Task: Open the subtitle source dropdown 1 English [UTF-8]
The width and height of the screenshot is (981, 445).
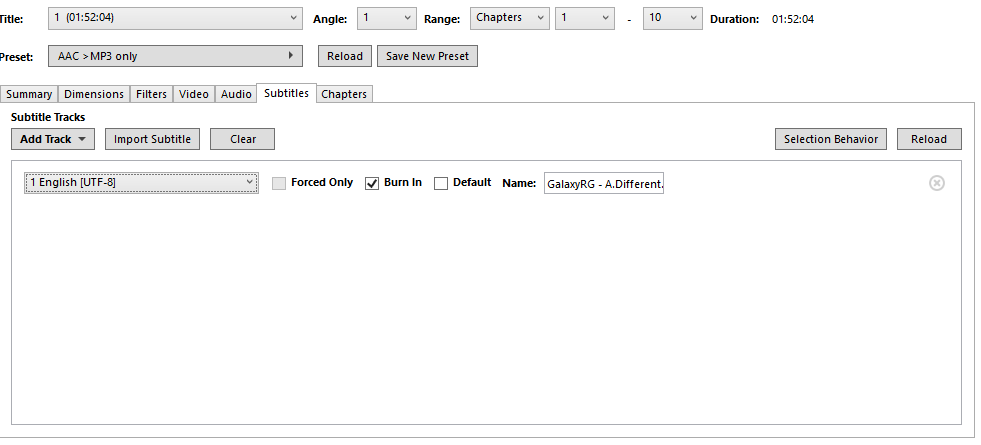Action: click(141, 182)
